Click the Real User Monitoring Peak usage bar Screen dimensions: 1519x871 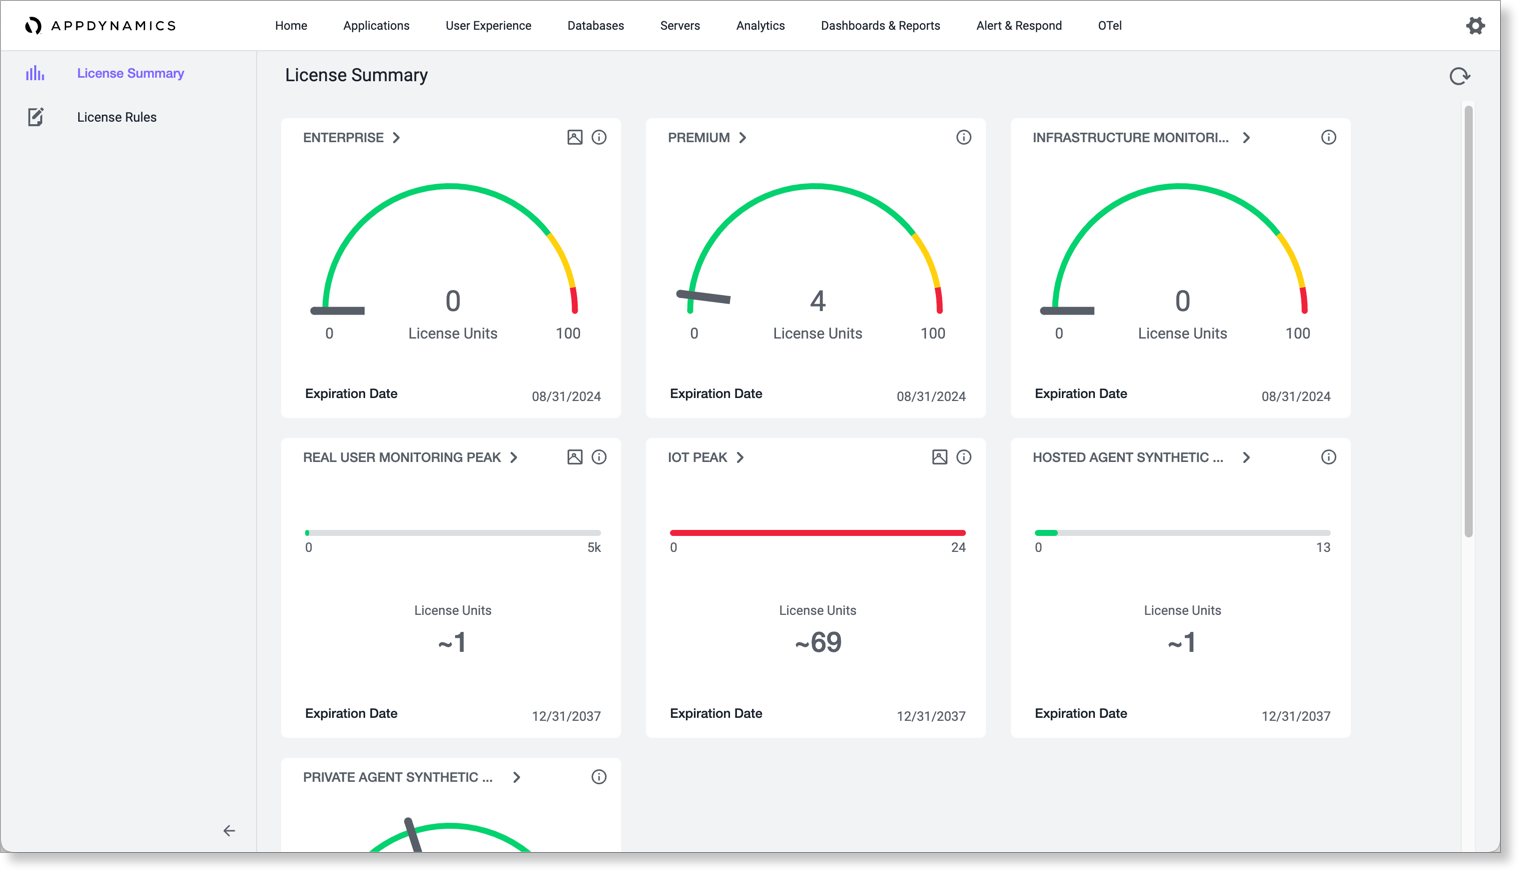[453, 533]
